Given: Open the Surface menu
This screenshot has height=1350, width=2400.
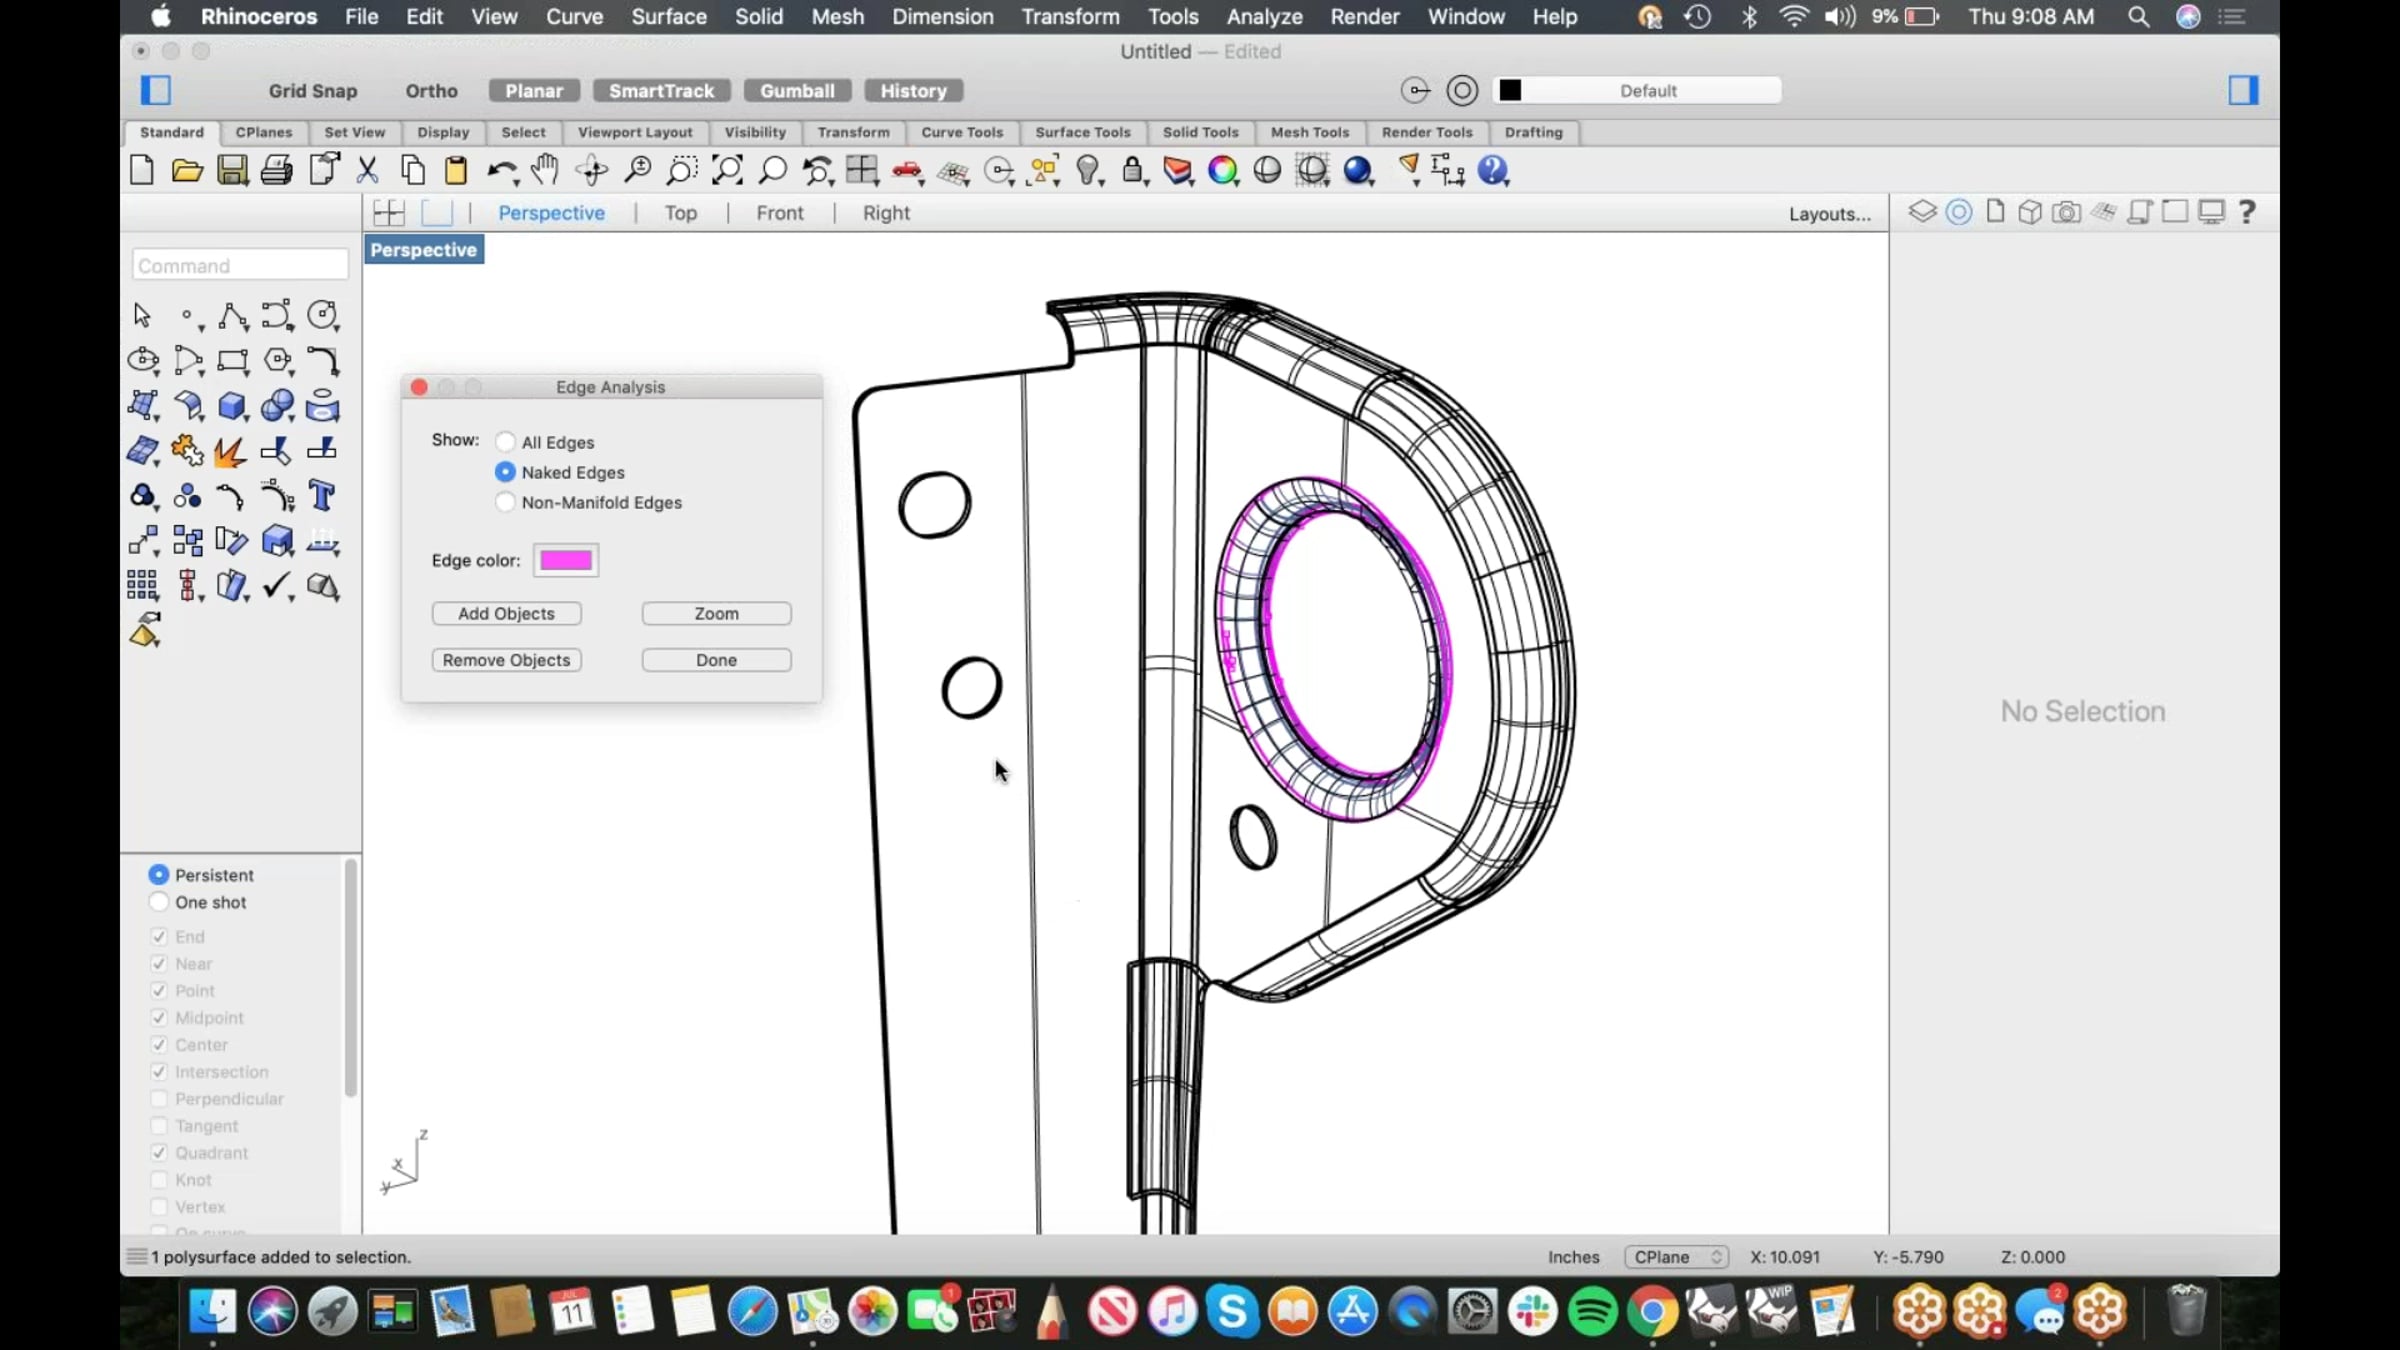Looking at the screenshot, I should point(669,17).
